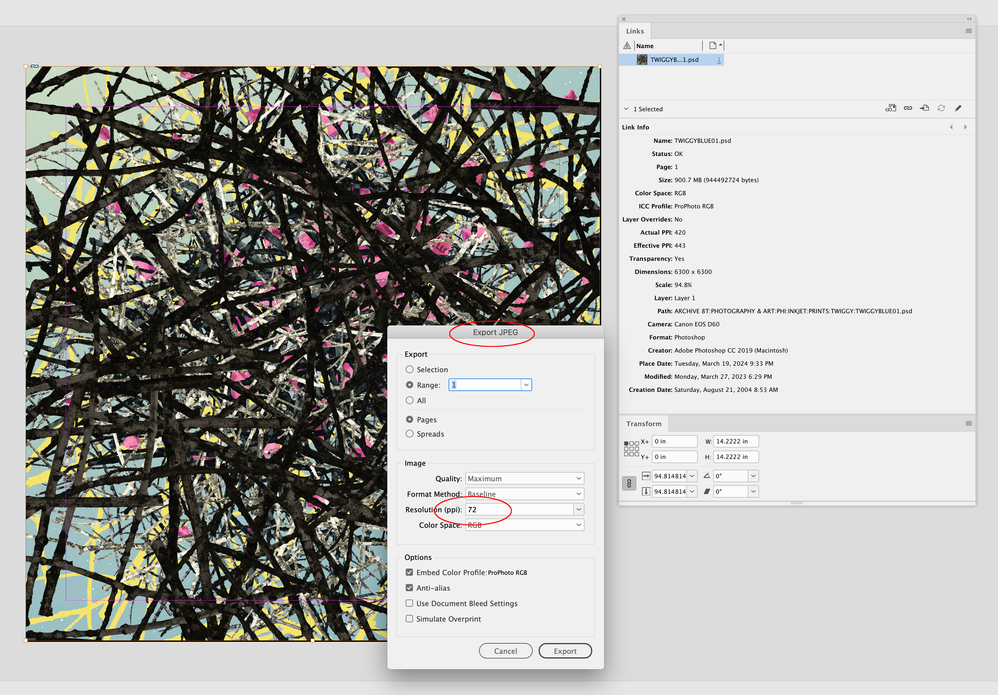Open Scale Y Percentage dropdown arrow
Image resolution: width=998 pixels, height=695 pixels.
pyautogui.click(x=692, y=491)
